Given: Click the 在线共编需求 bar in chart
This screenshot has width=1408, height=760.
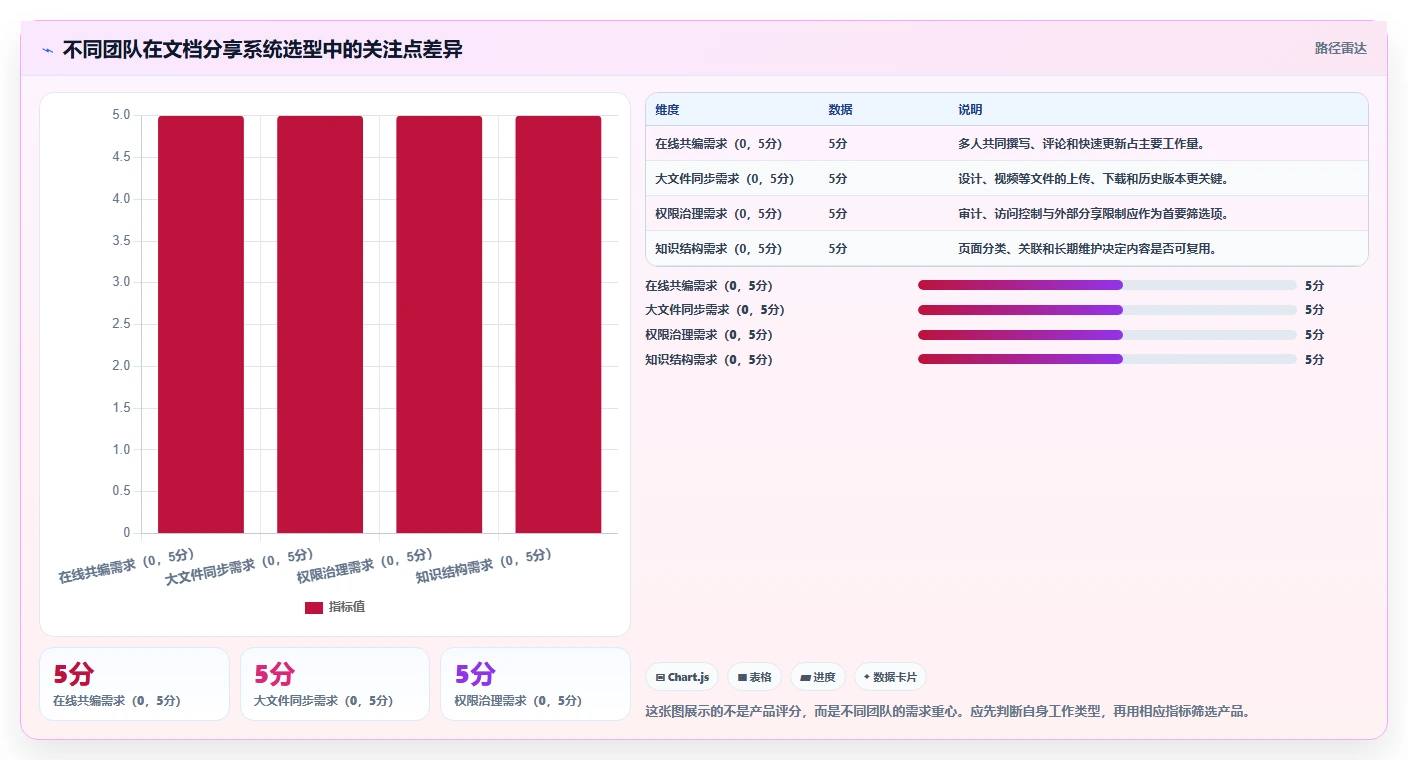Looking at the screenshot, I should tap(201, 324).
